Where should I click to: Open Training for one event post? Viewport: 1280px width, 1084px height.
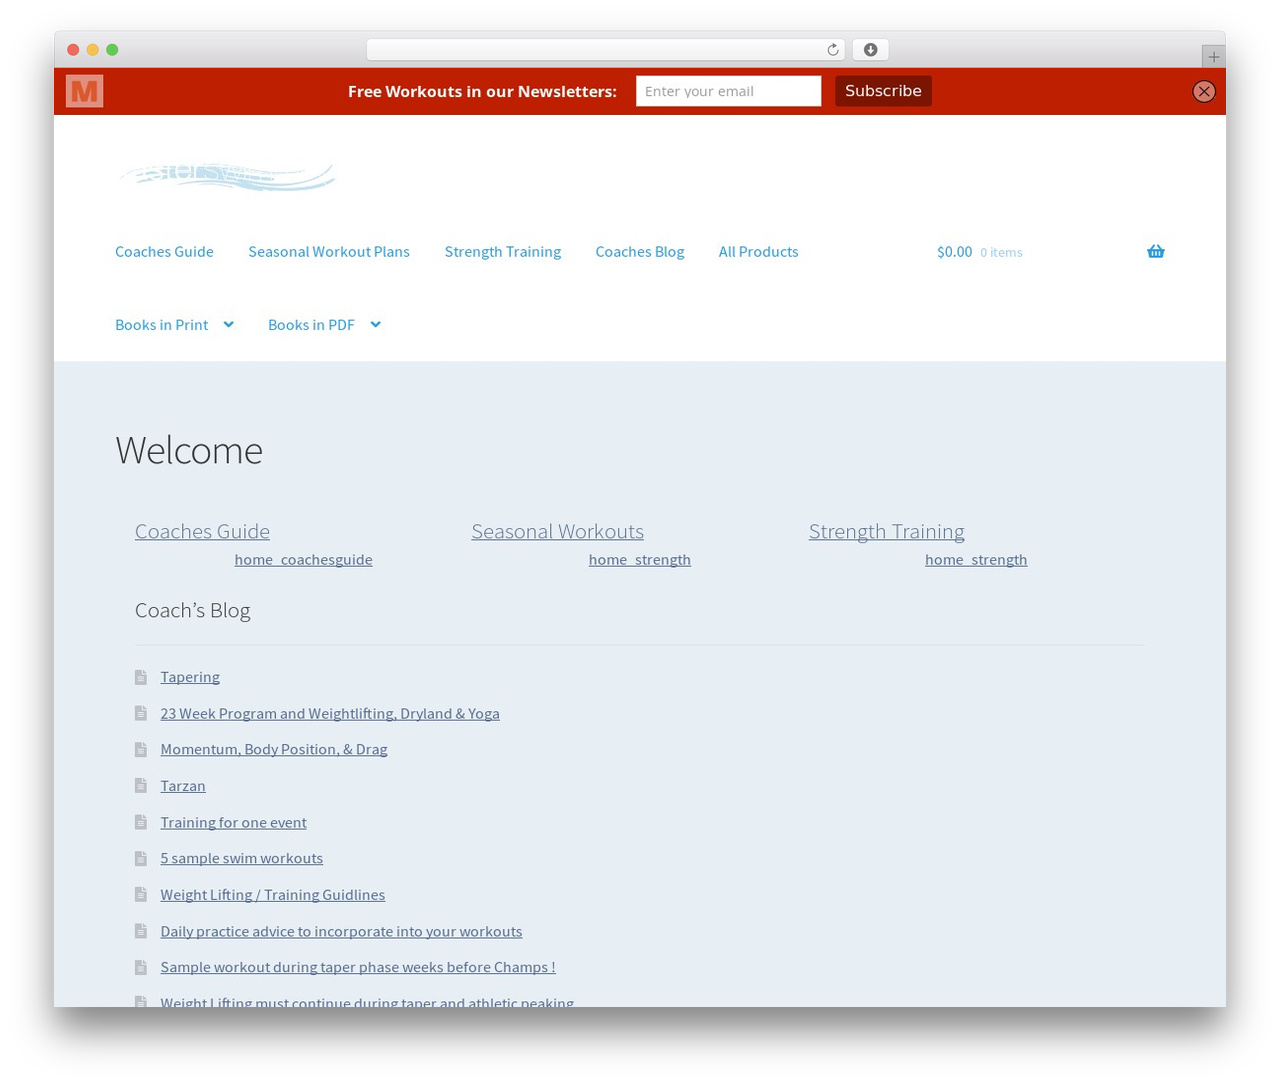click(x=233, y=822)
